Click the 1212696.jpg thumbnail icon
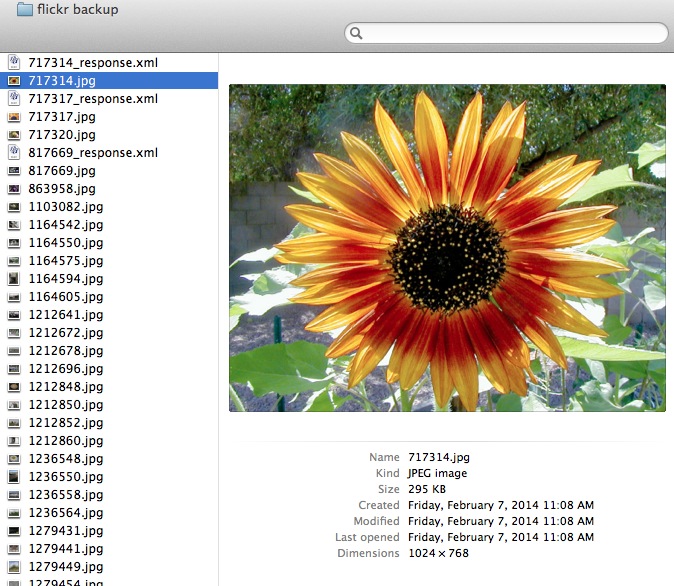This screenshot has height=586, width=674. [14, 368]
